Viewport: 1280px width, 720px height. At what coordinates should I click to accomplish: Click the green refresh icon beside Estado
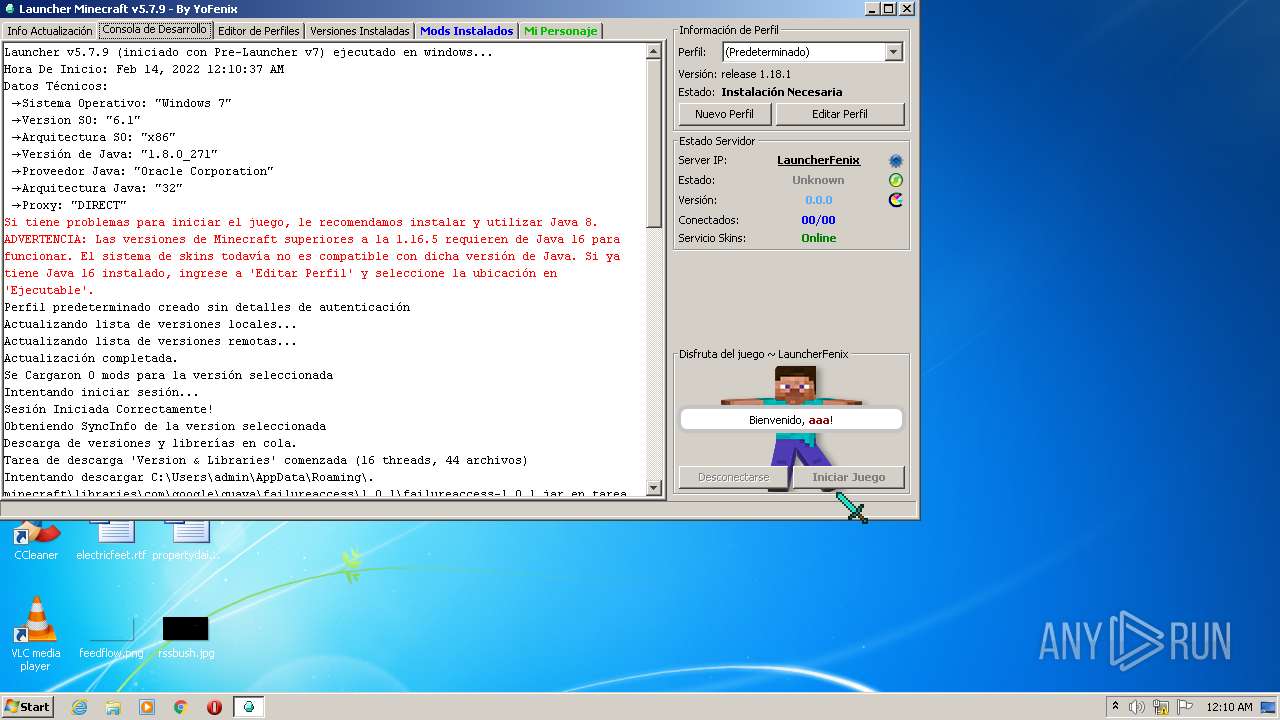pos(895,180)
